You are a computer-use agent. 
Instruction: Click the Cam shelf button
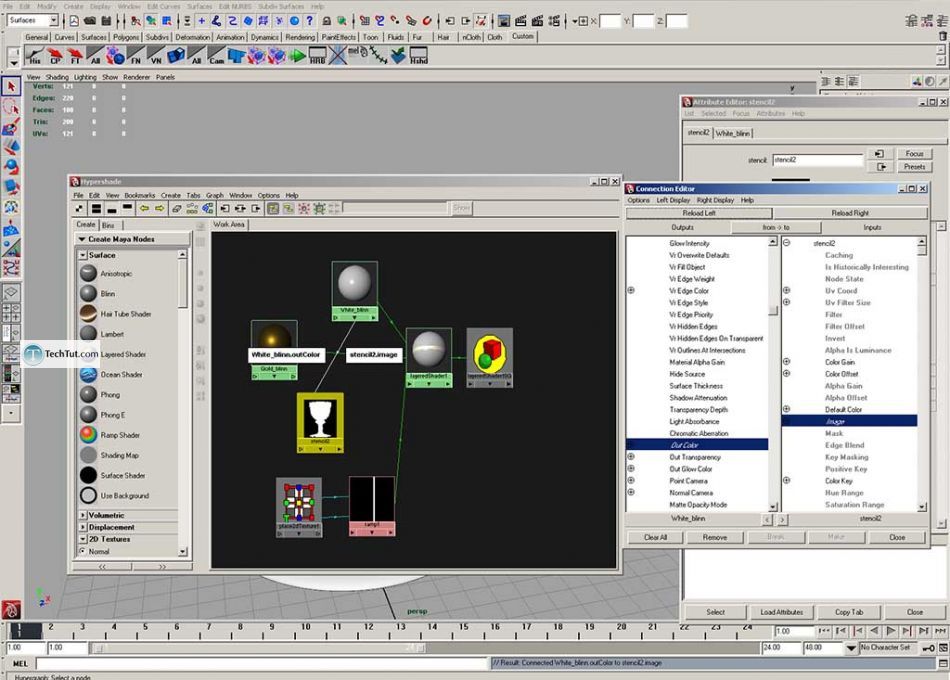tap(216, 56)
